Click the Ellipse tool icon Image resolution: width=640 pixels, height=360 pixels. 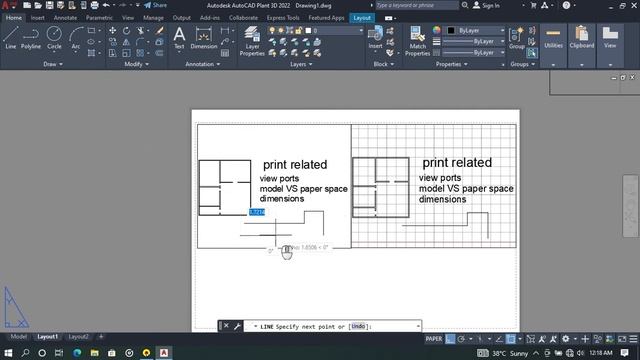click(91, 42)
